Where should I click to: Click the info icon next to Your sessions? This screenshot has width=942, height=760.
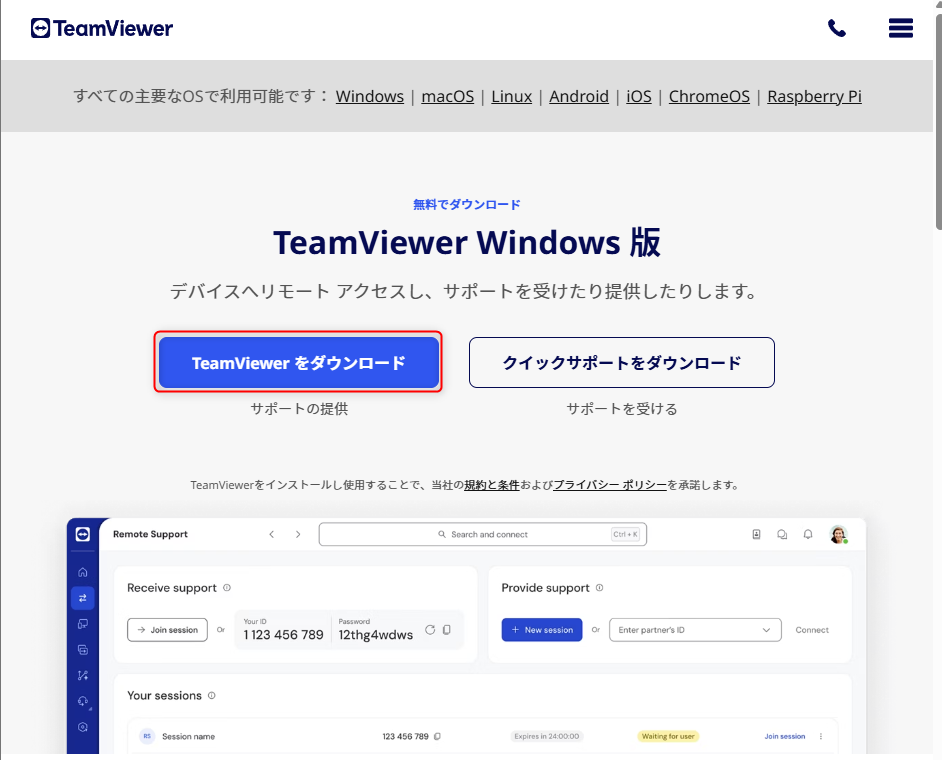[x=211, y=695]
